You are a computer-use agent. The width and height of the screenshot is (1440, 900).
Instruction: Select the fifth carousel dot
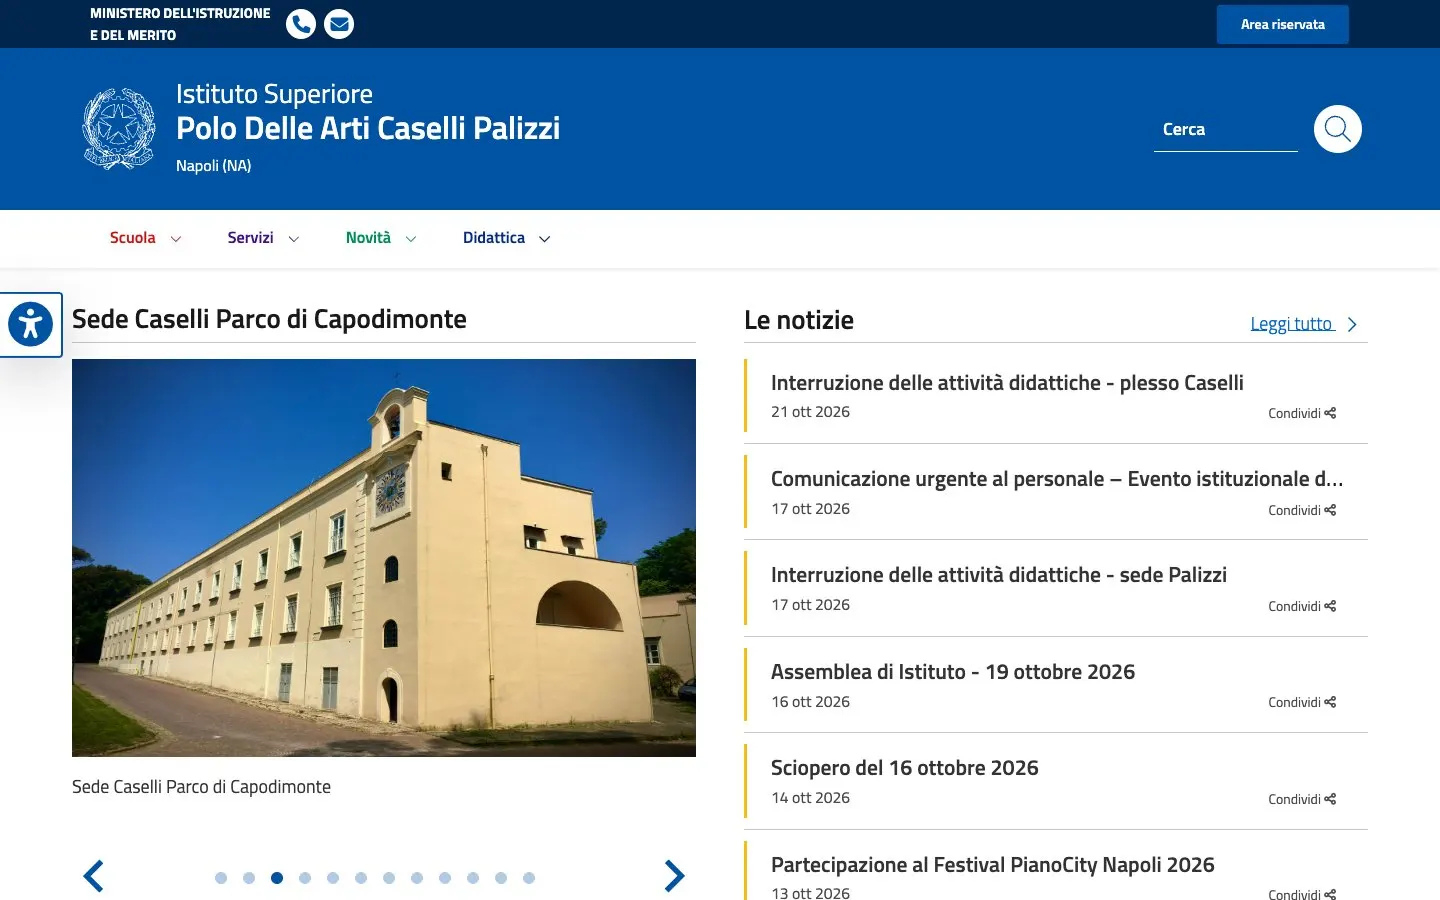click(333, 878)
